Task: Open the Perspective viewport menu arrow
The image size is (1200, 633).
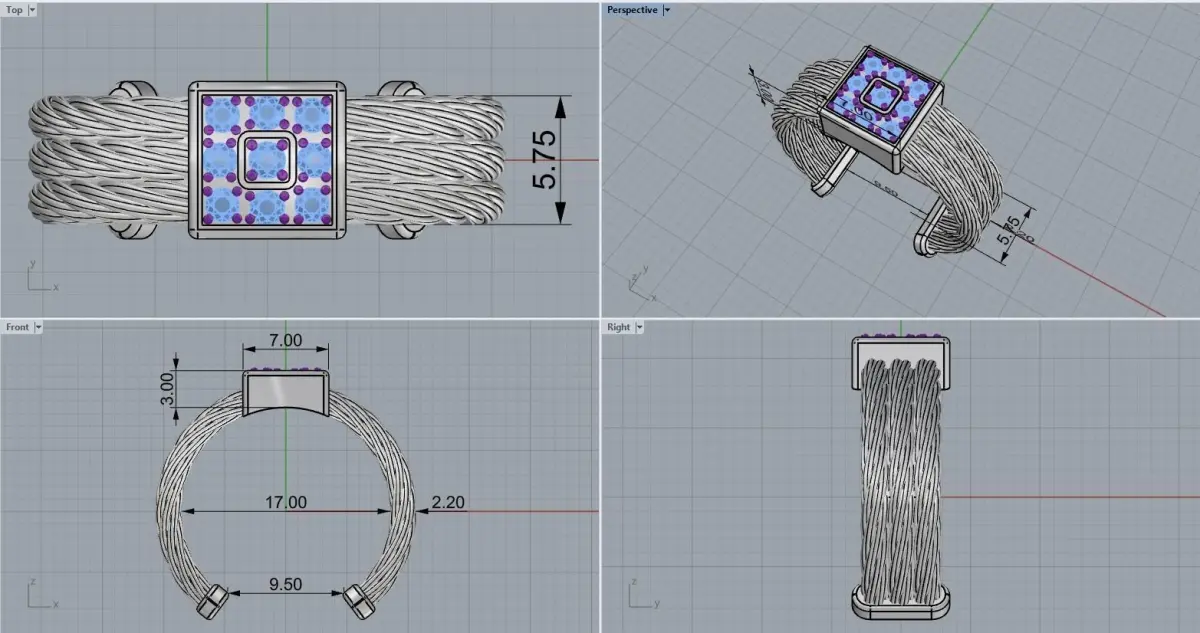Action: 667,9
